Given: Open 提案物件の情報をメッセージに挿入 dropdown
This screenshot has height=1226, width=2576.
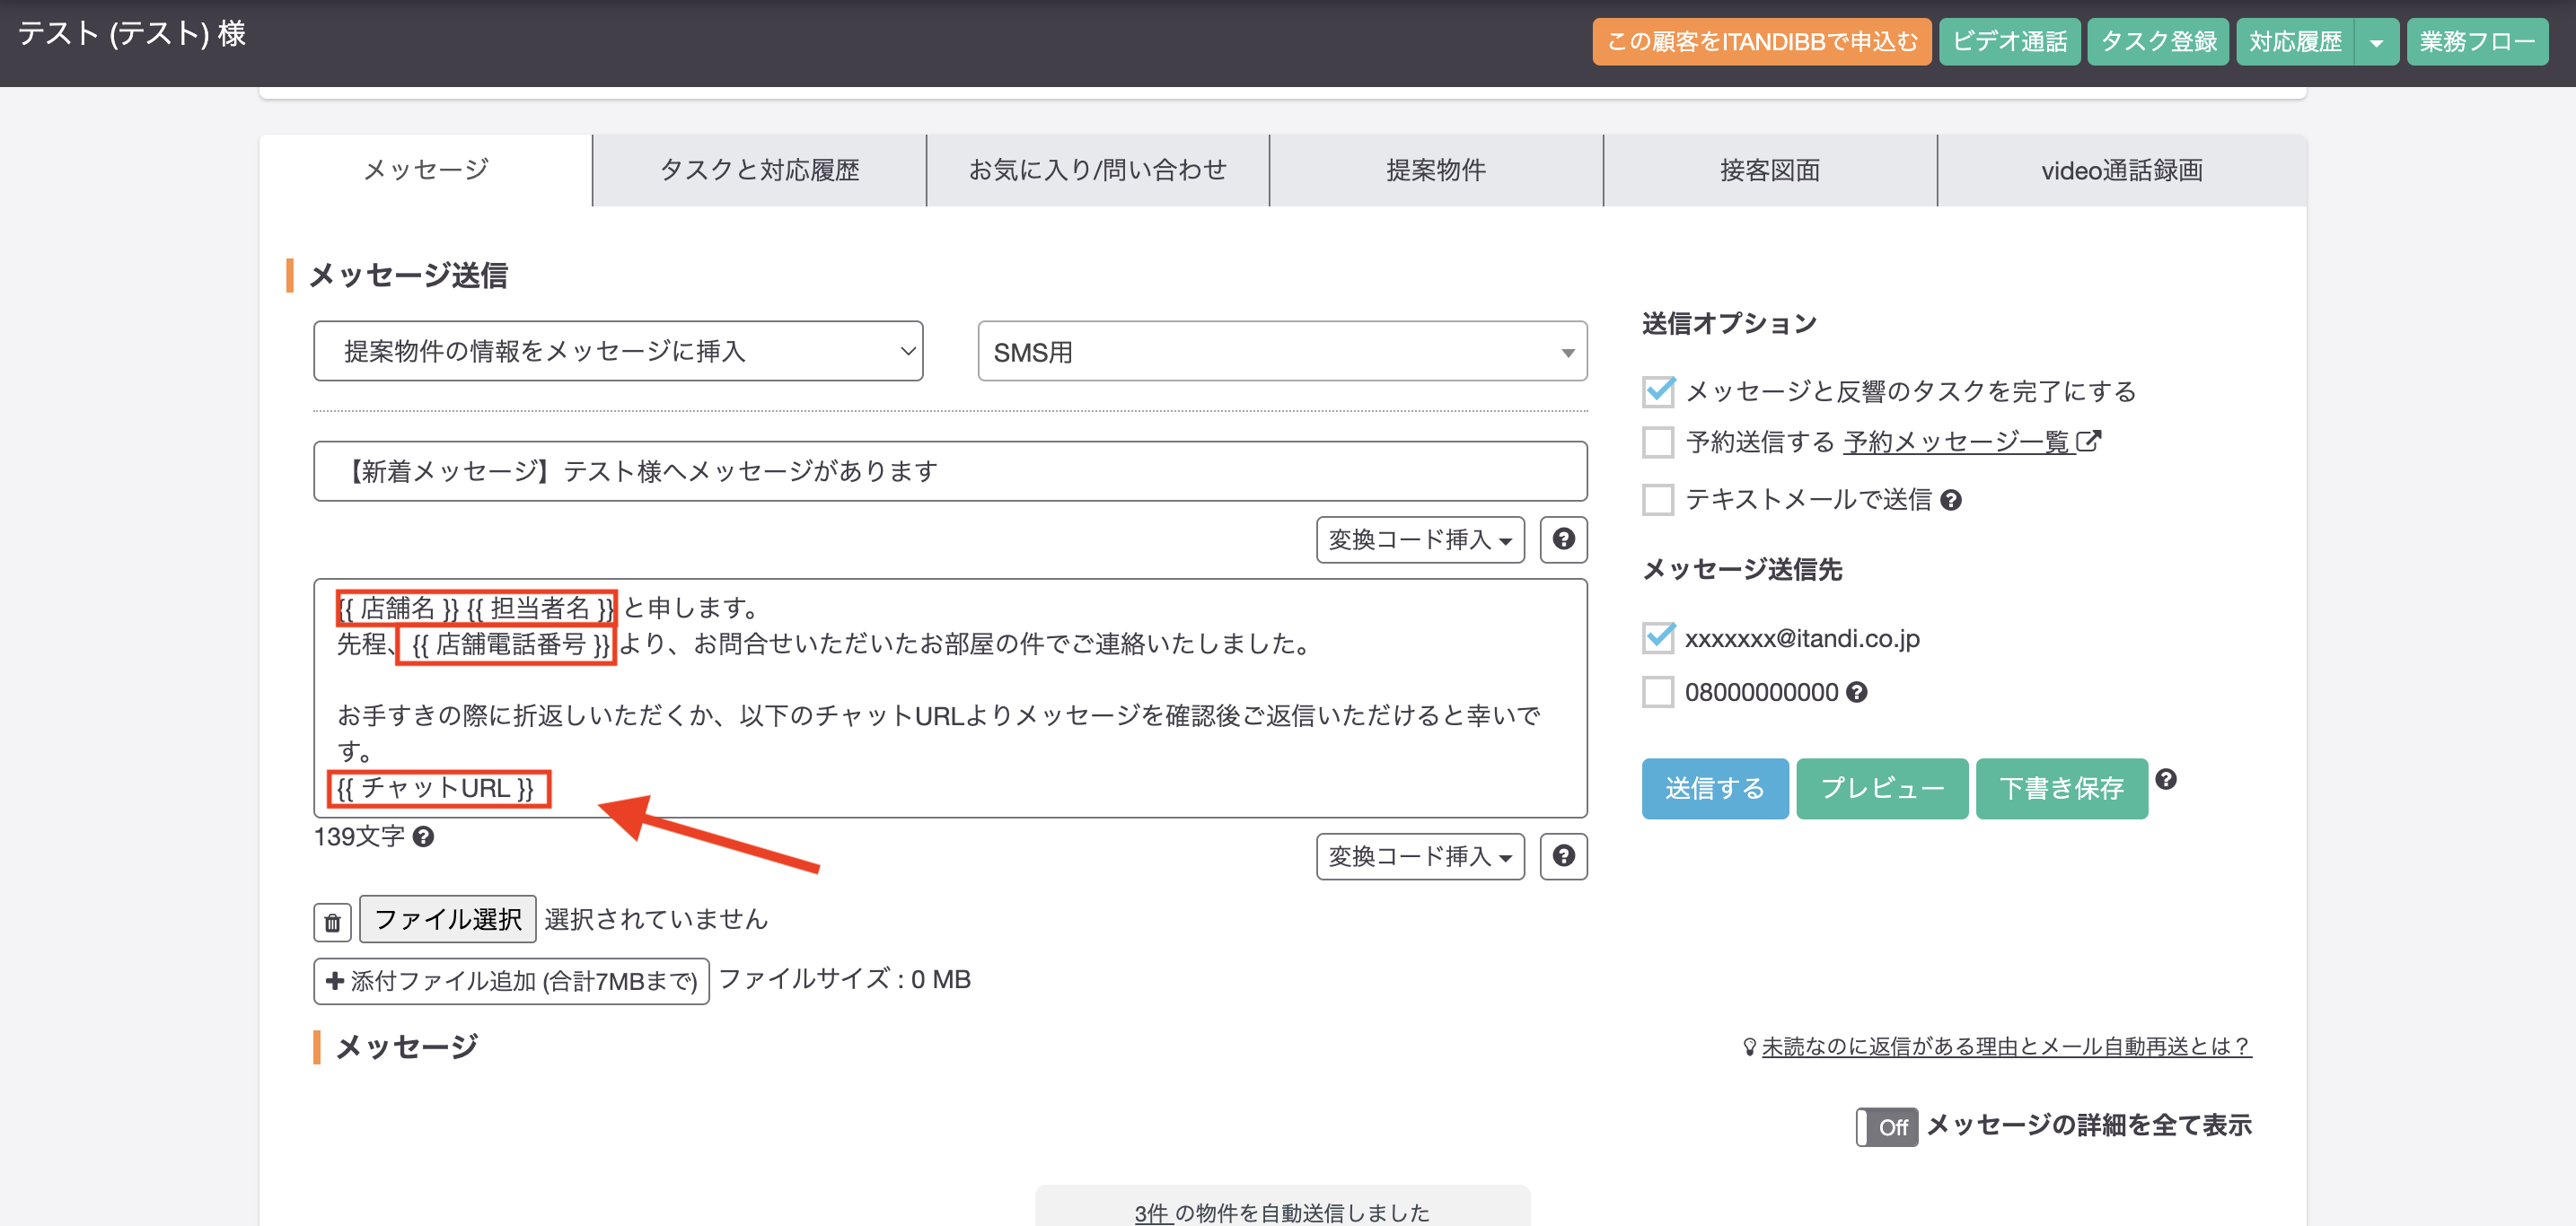Looking at the screenshot, I should pos(618,351).
